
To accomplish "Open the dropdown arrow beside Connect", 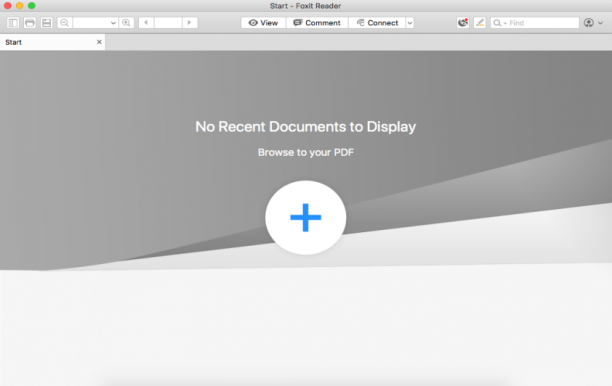I will coord(410,23).
